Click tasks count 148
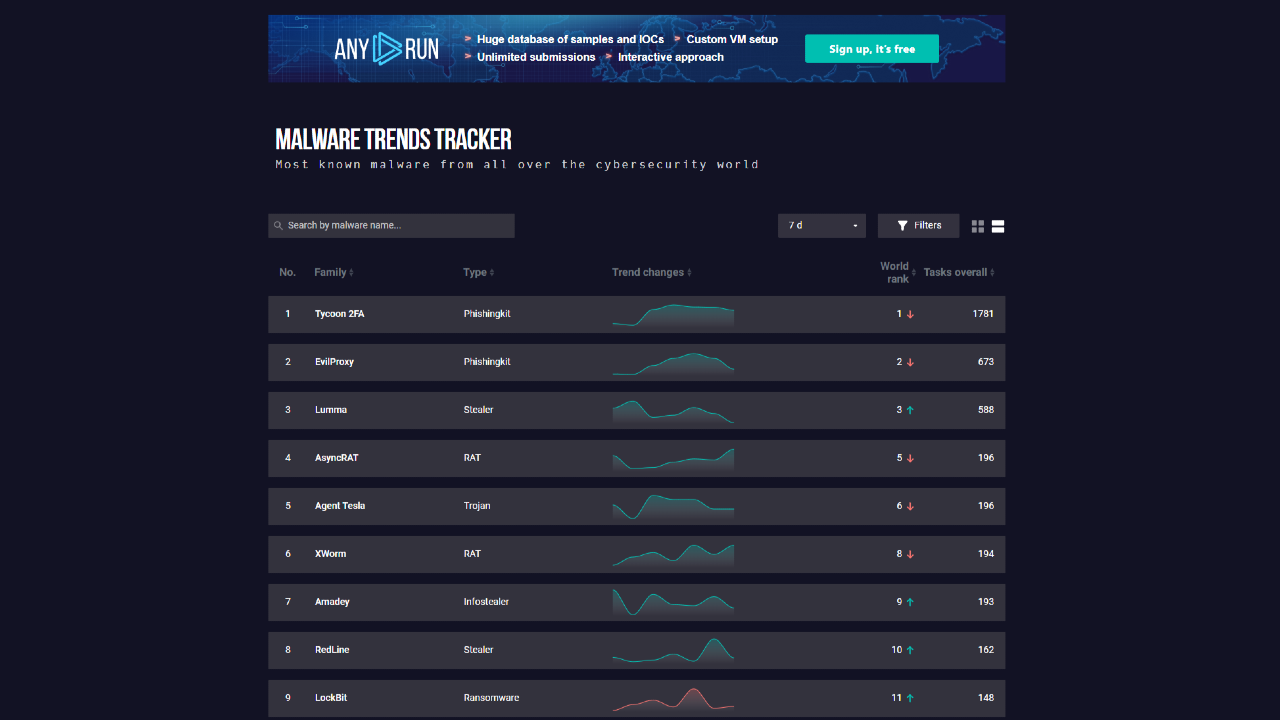This screenshot has height=720, width=1280. [986, 698]
